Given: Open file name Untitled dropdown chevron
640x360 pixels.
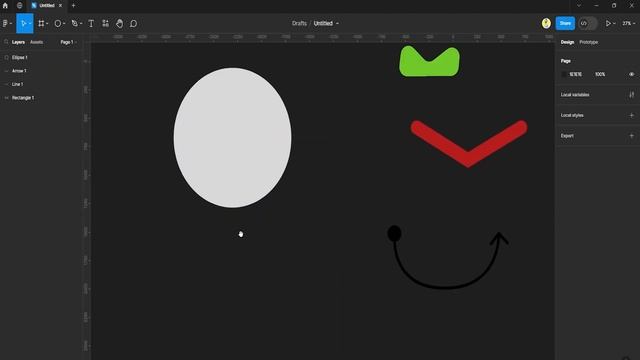Looking at the screenshot, I should [x=337, y=24].
